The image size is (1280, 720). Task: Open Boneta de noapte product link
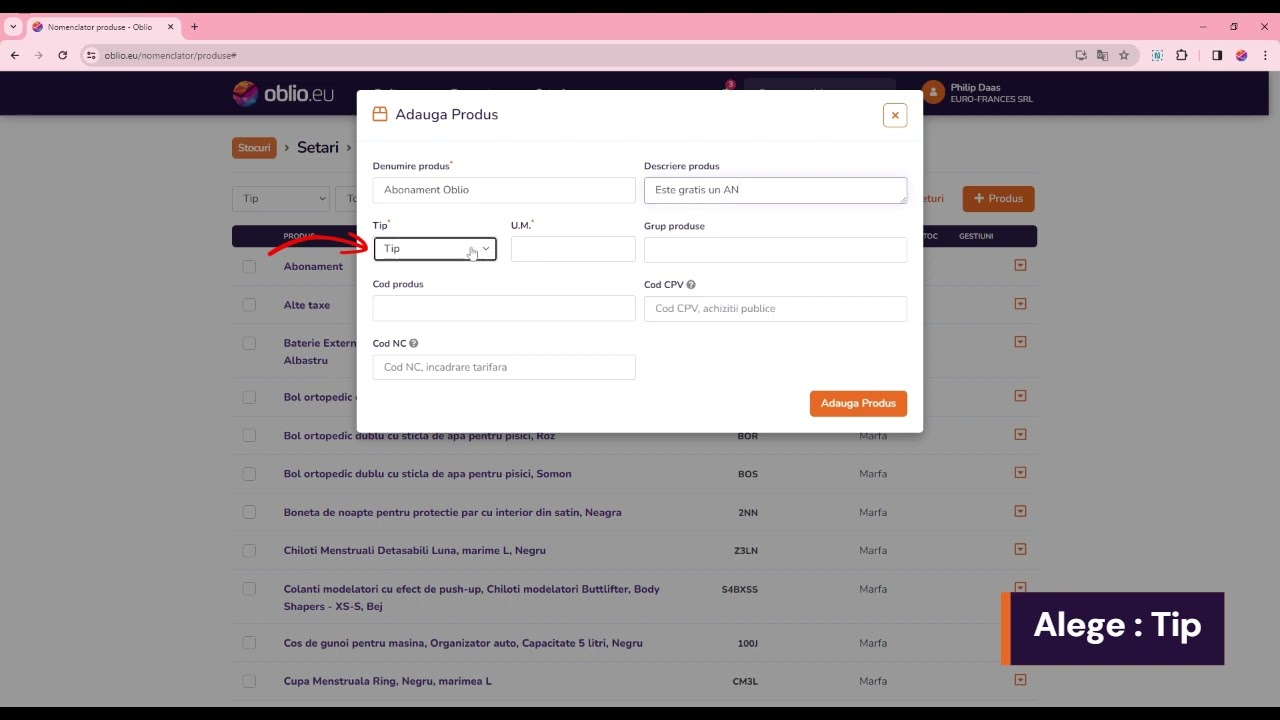[x=452, y=512]
